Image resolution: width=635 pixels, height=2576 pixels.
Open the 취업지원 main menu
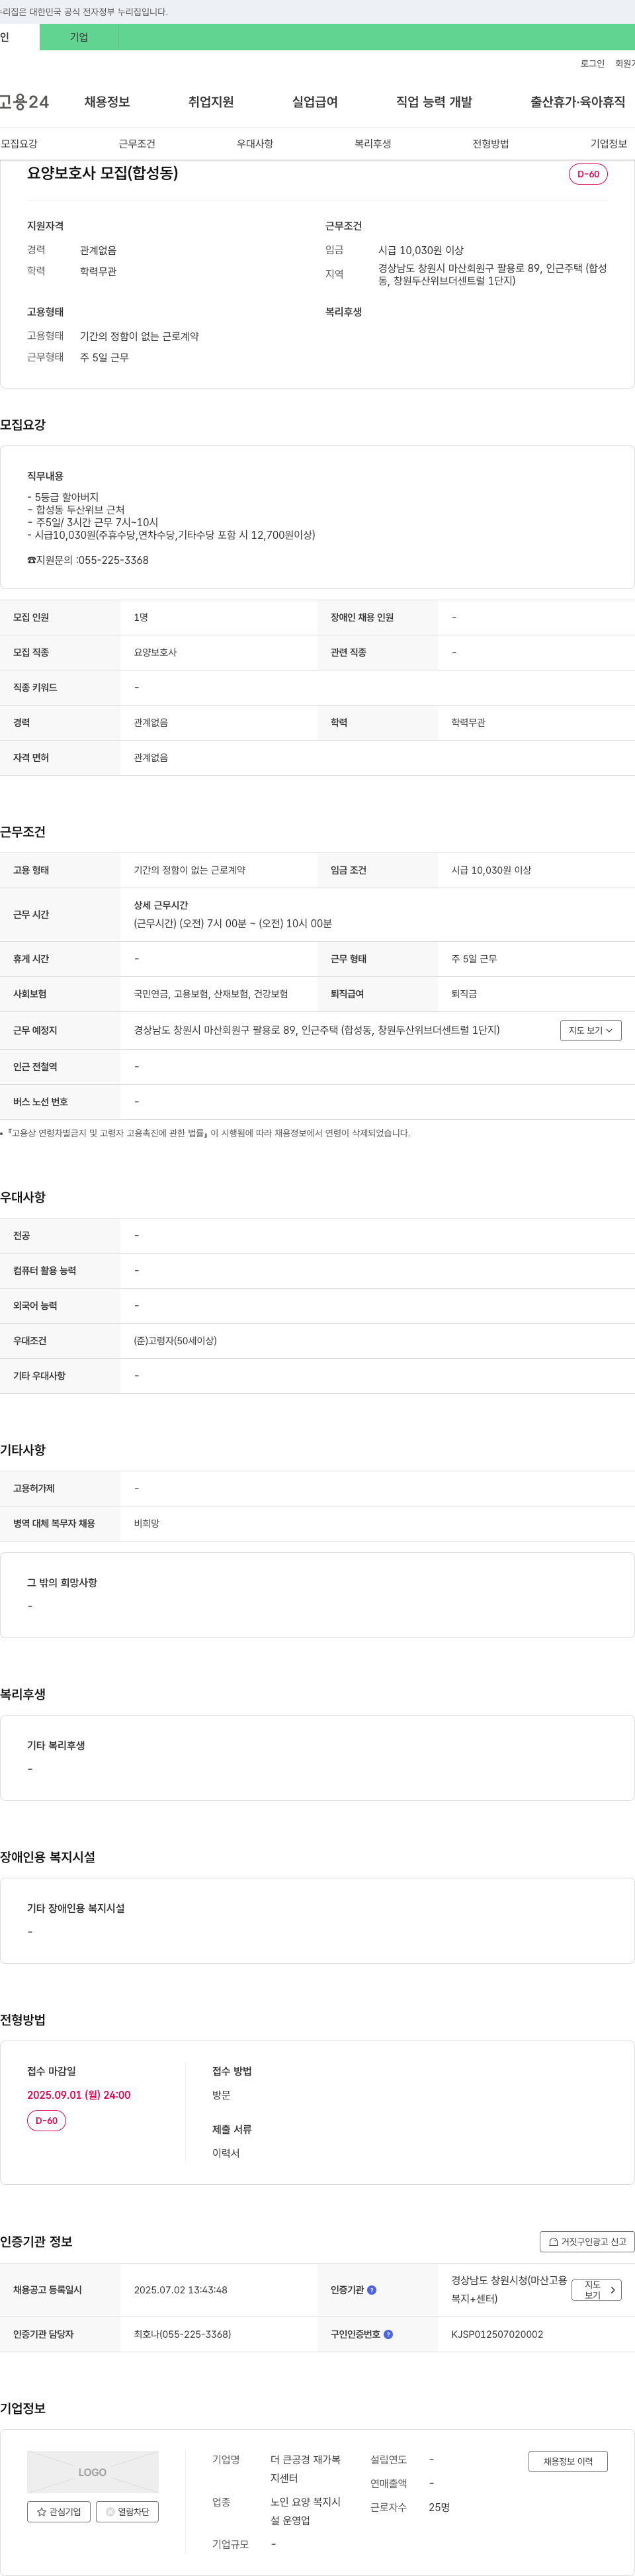pyautogui.click(x=211, y=102)
